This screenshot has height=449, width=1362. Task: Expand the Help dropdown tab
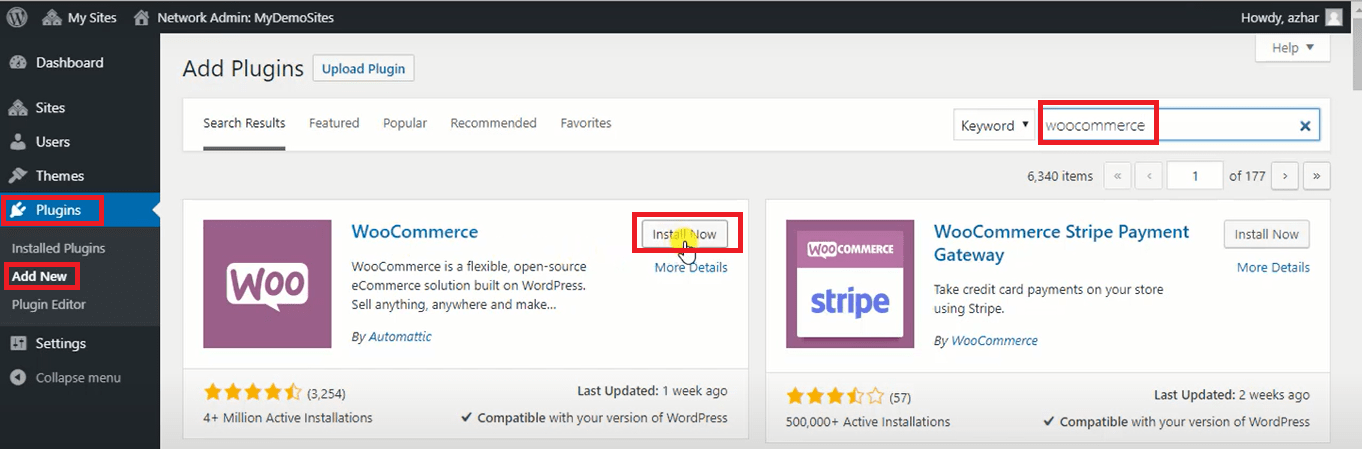pyautogui.click(x=1293, y=48)
